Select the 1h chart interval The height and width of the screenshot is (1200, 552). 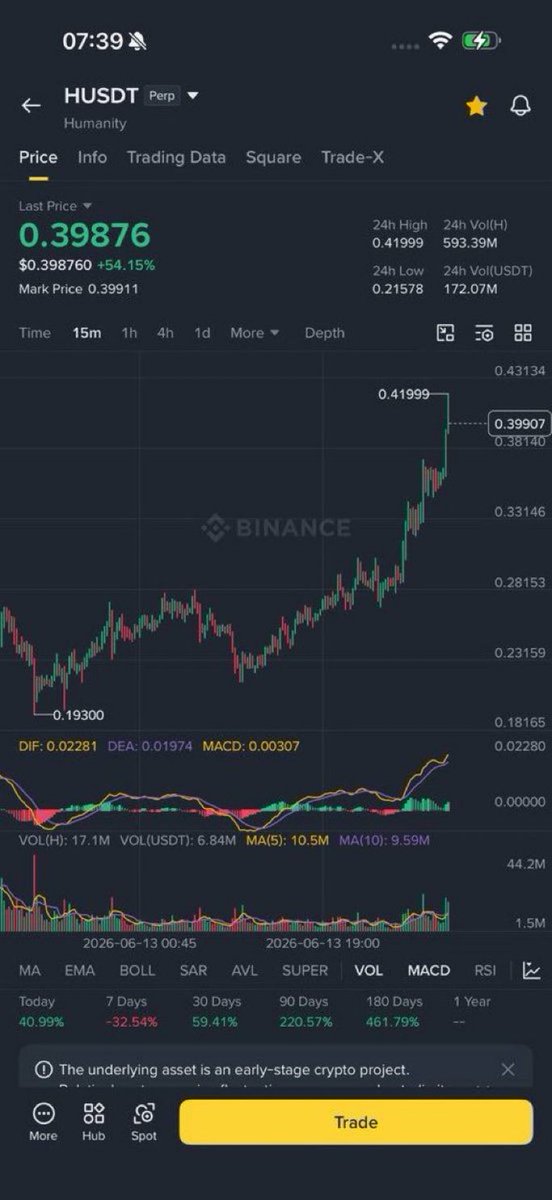tap(129, 333)
